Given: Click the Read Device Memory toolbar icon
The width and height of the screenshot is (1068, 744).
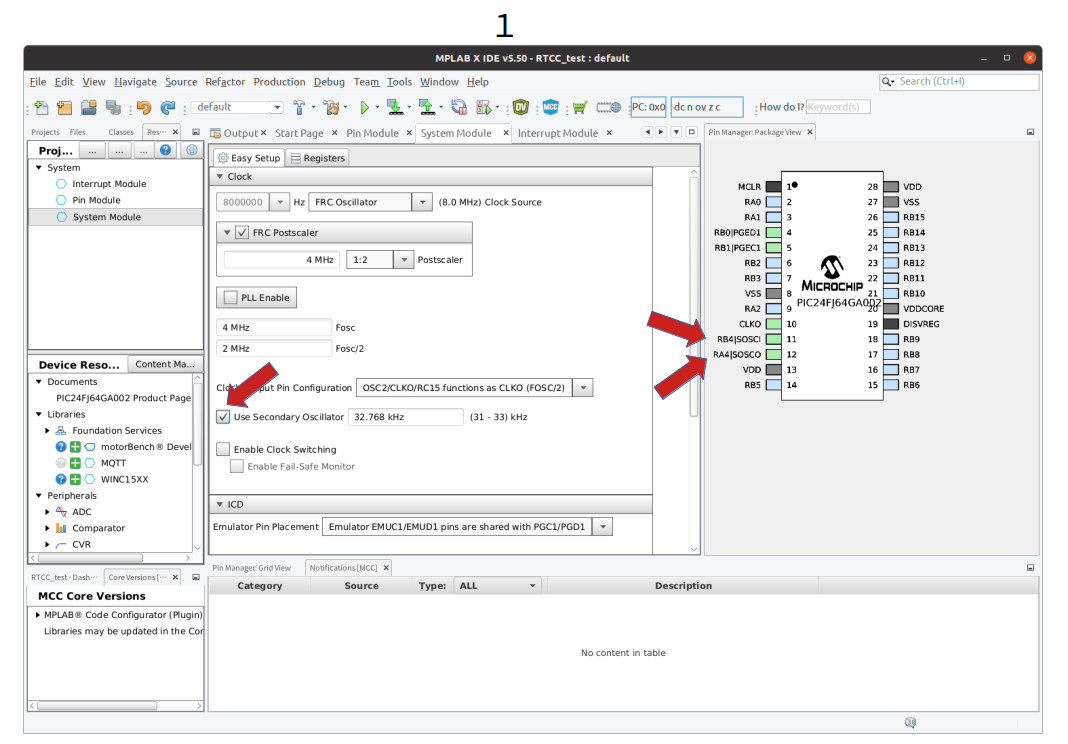Looking at the screenshot, I should (x=426, y=107).
